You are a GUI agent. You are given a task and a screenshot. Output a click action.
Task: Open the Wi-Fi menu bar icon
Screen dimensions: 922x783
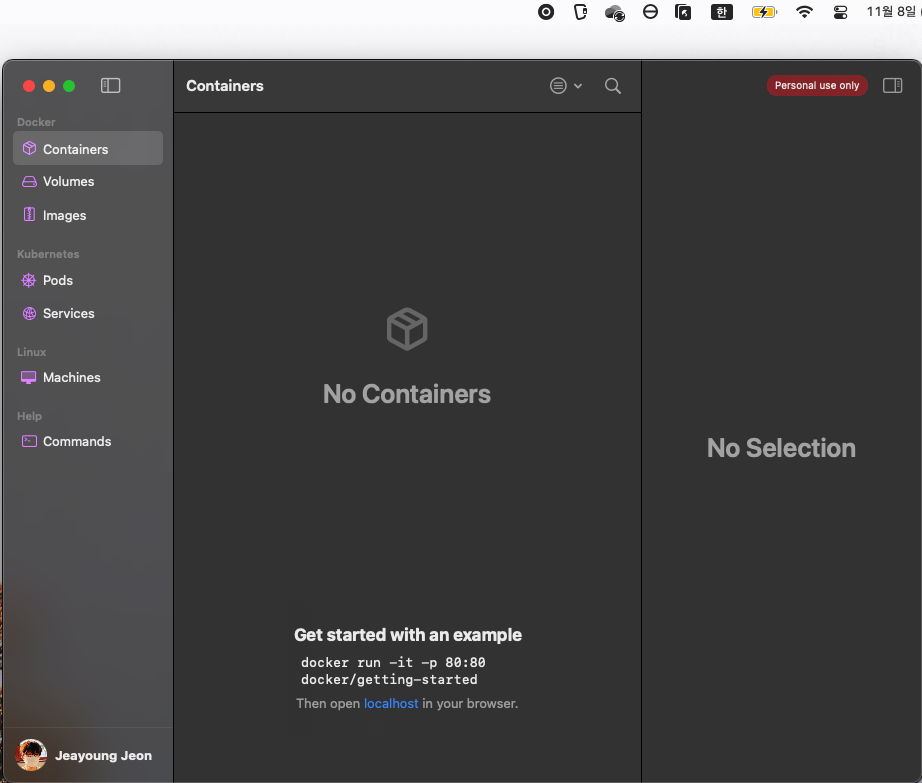[x=804, y=12]
